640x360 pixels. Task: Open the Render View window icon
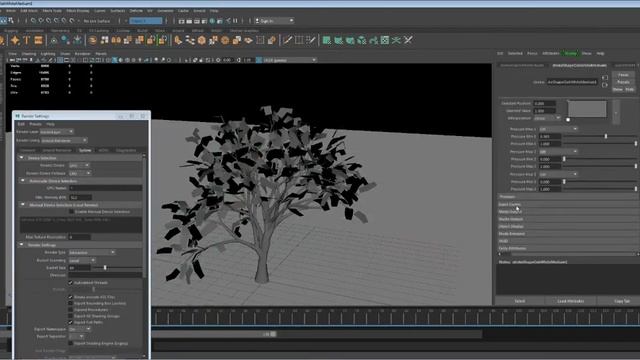(x=182, y=21)
